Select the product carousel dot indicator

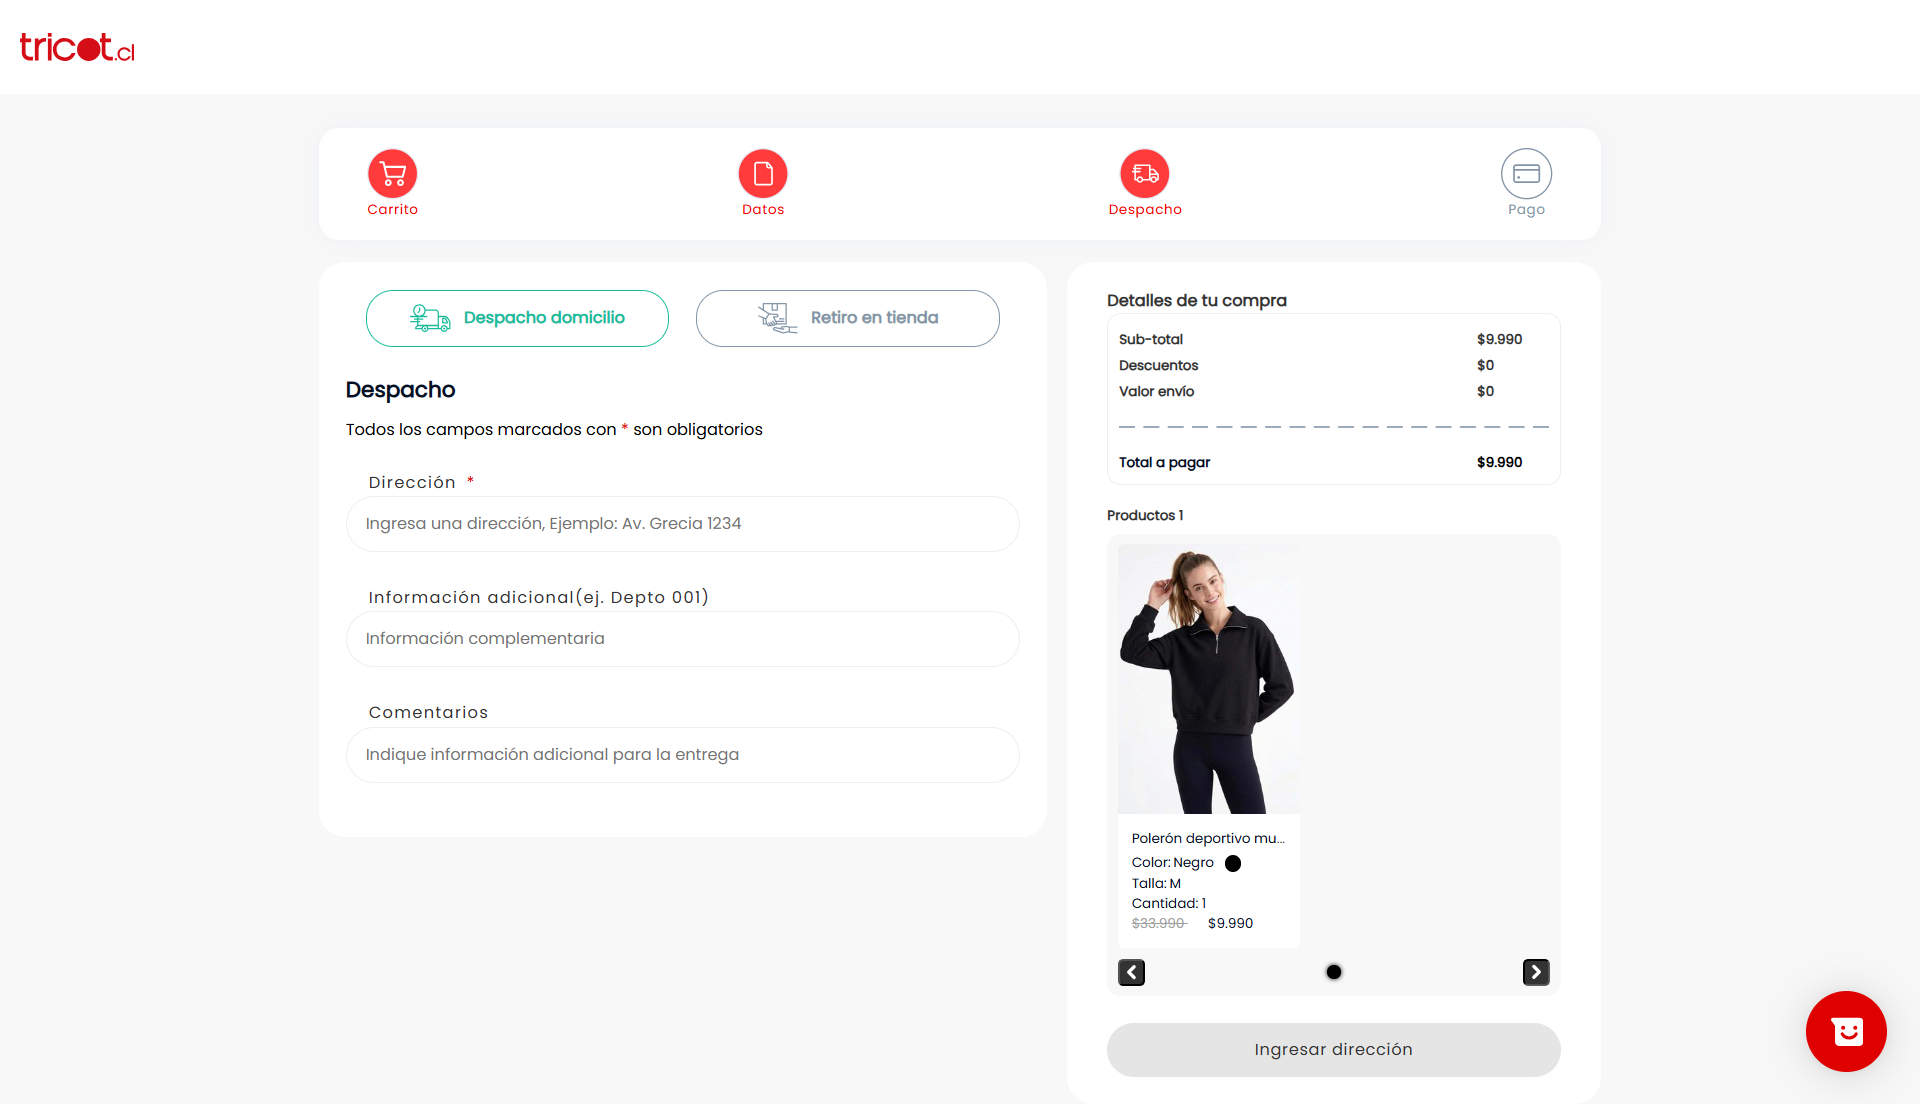click(x=1334, y=972)
